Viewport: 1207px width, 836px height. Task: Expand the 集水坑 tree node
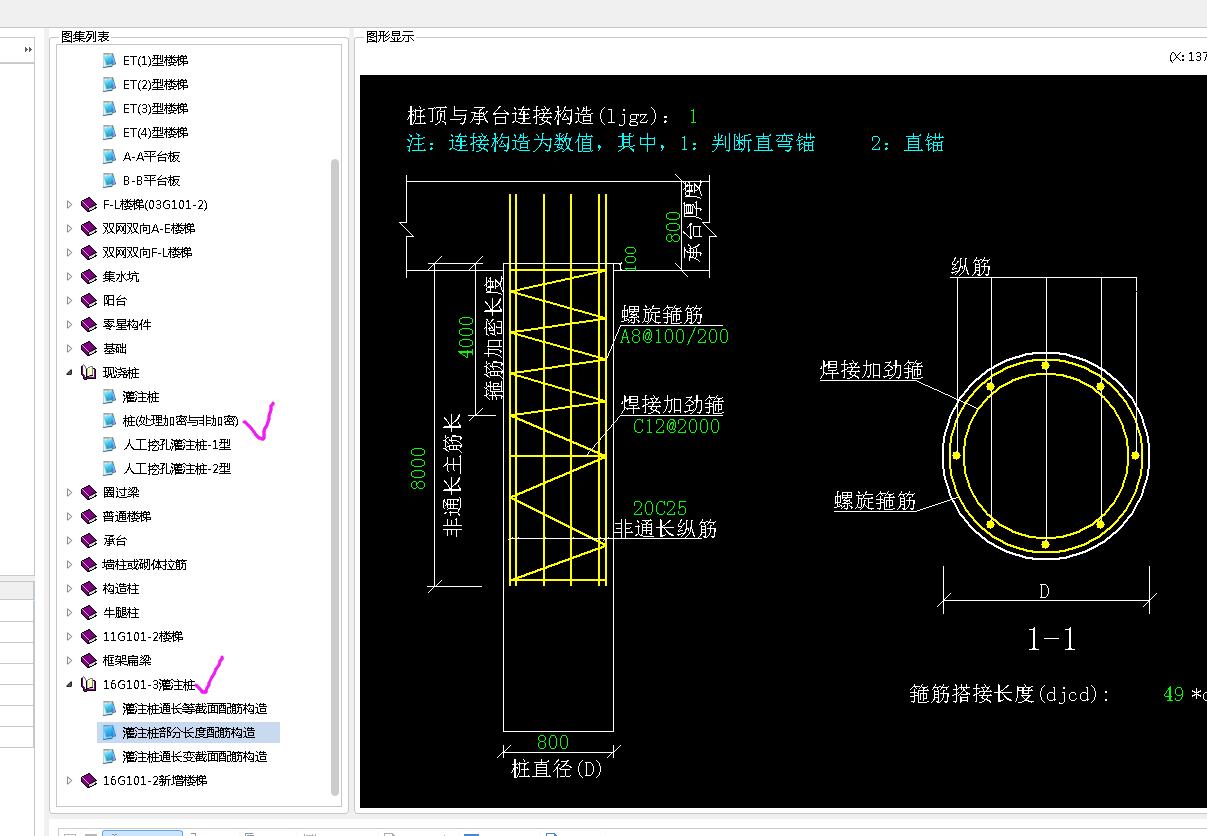point(69,276)
